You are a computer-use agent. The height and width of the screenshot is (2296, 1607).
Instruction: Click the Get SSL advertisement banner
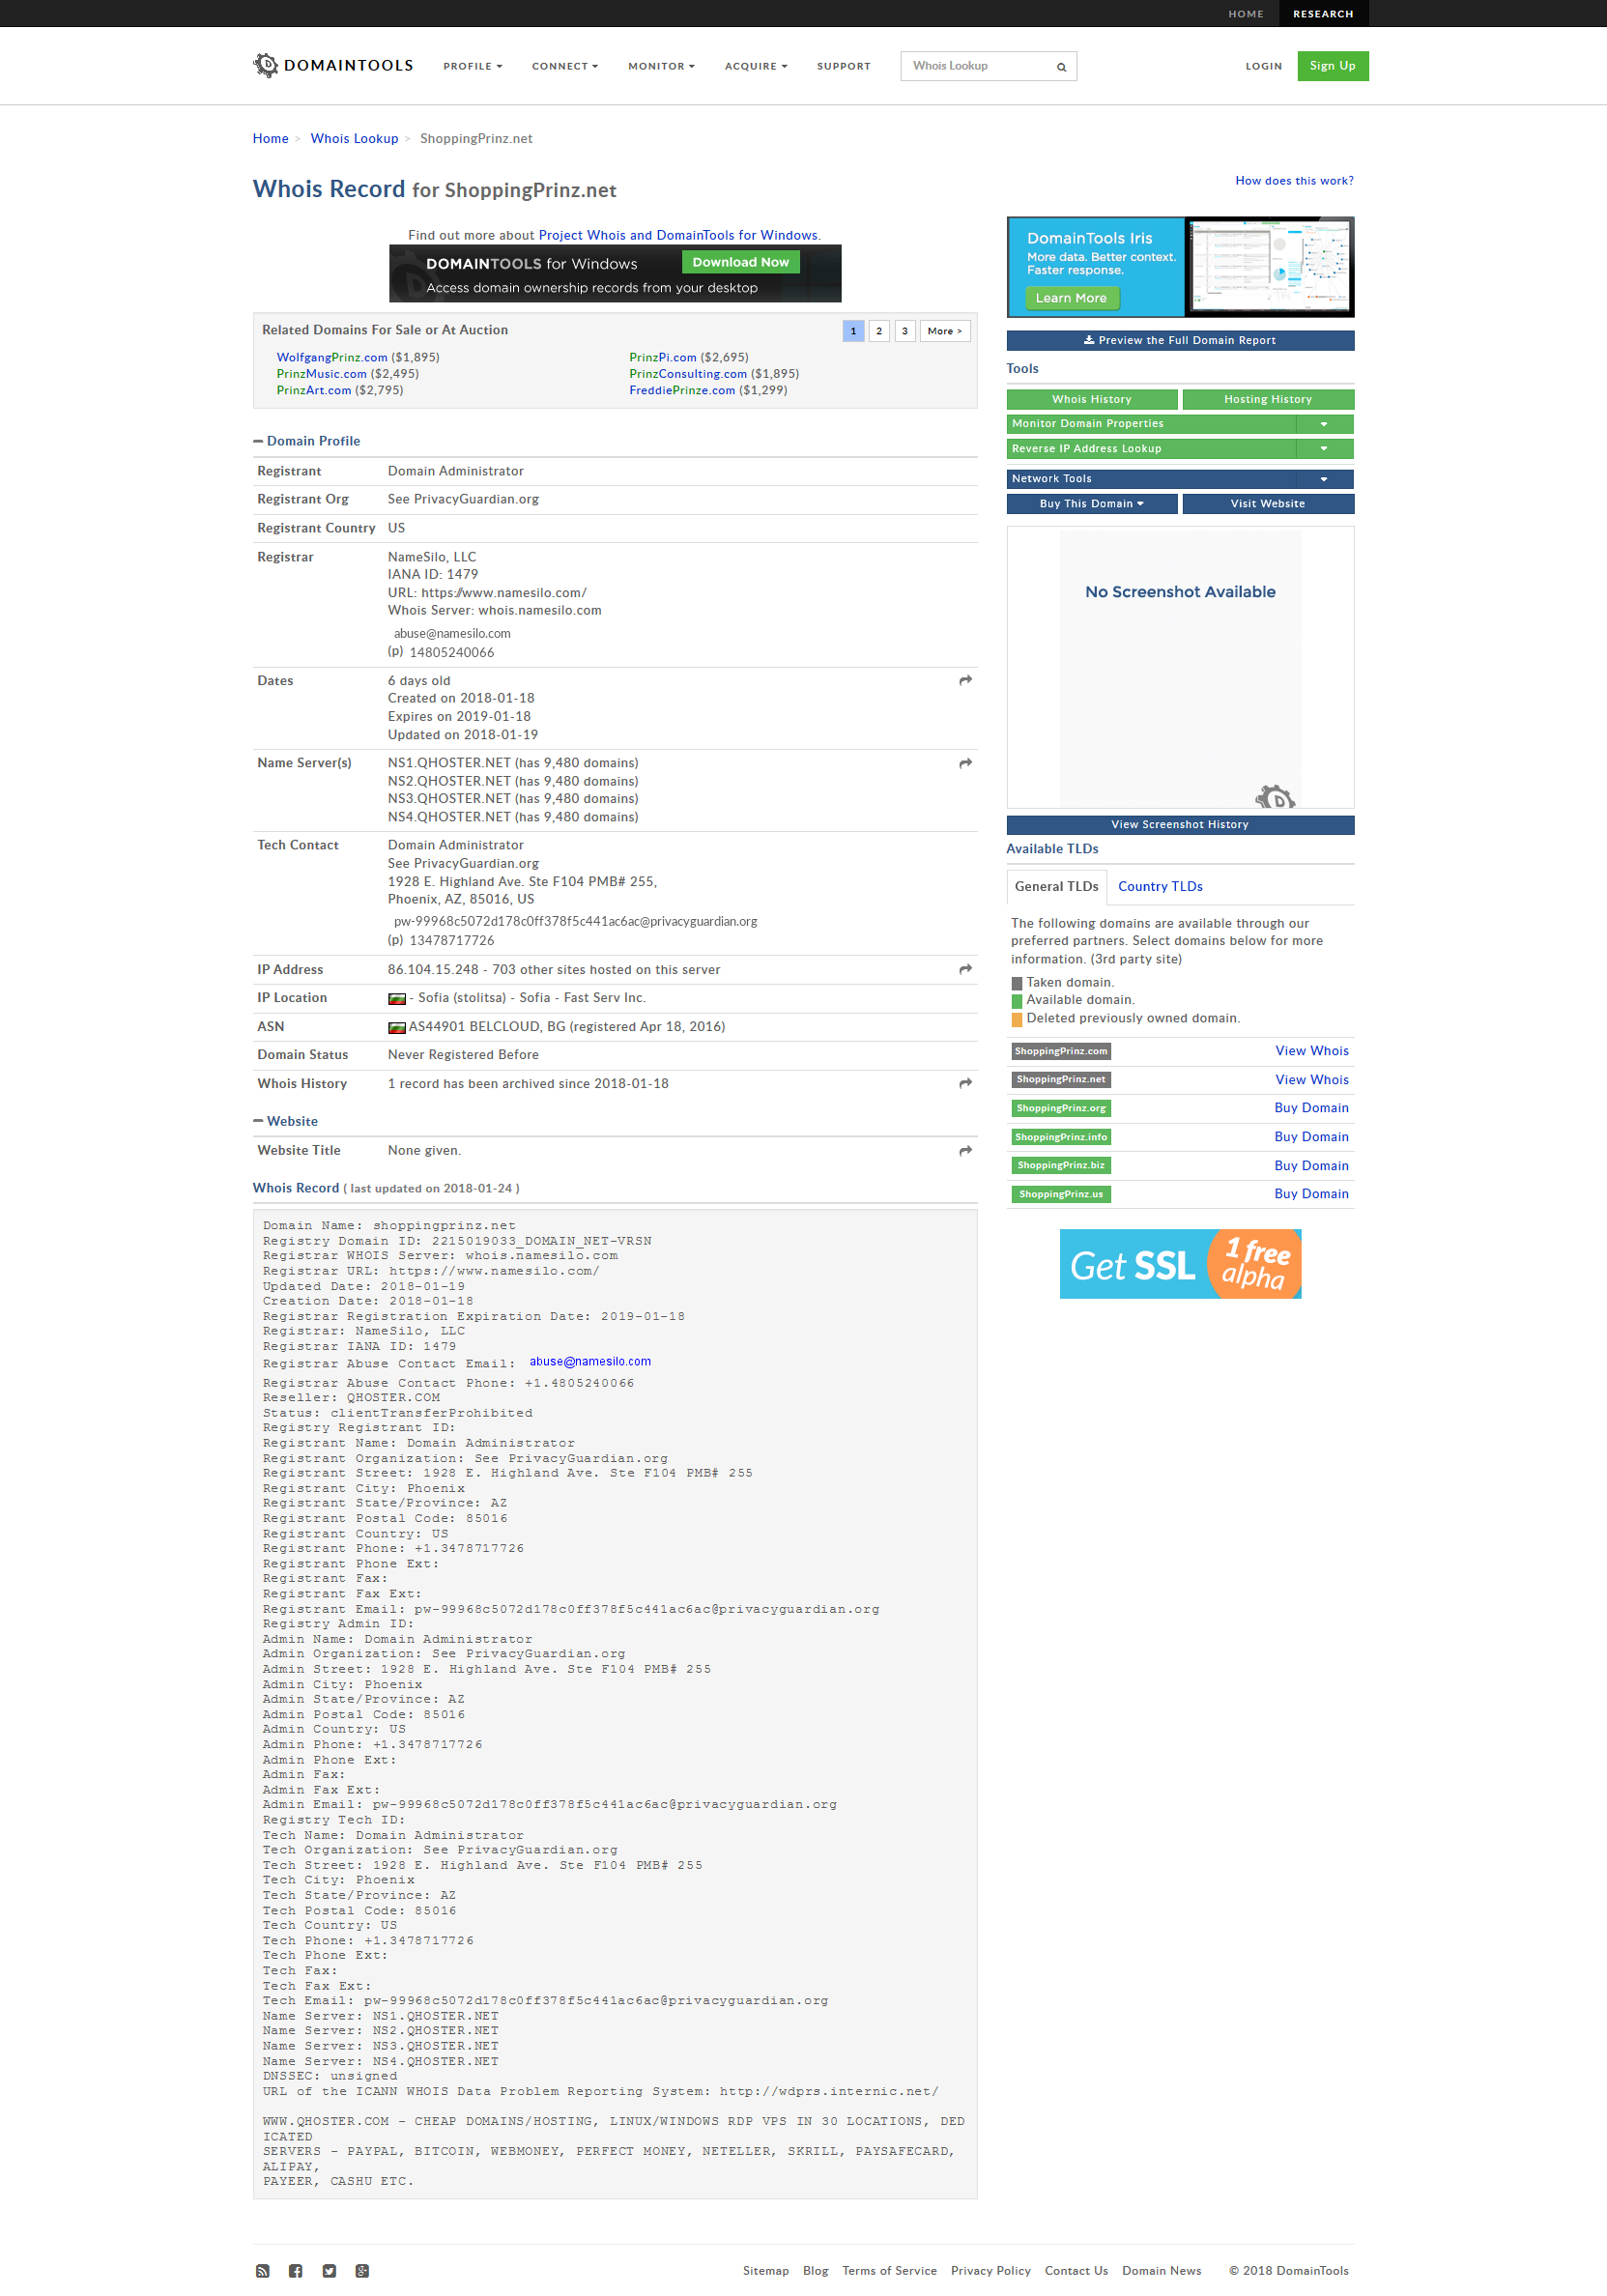point(1180,1264)
